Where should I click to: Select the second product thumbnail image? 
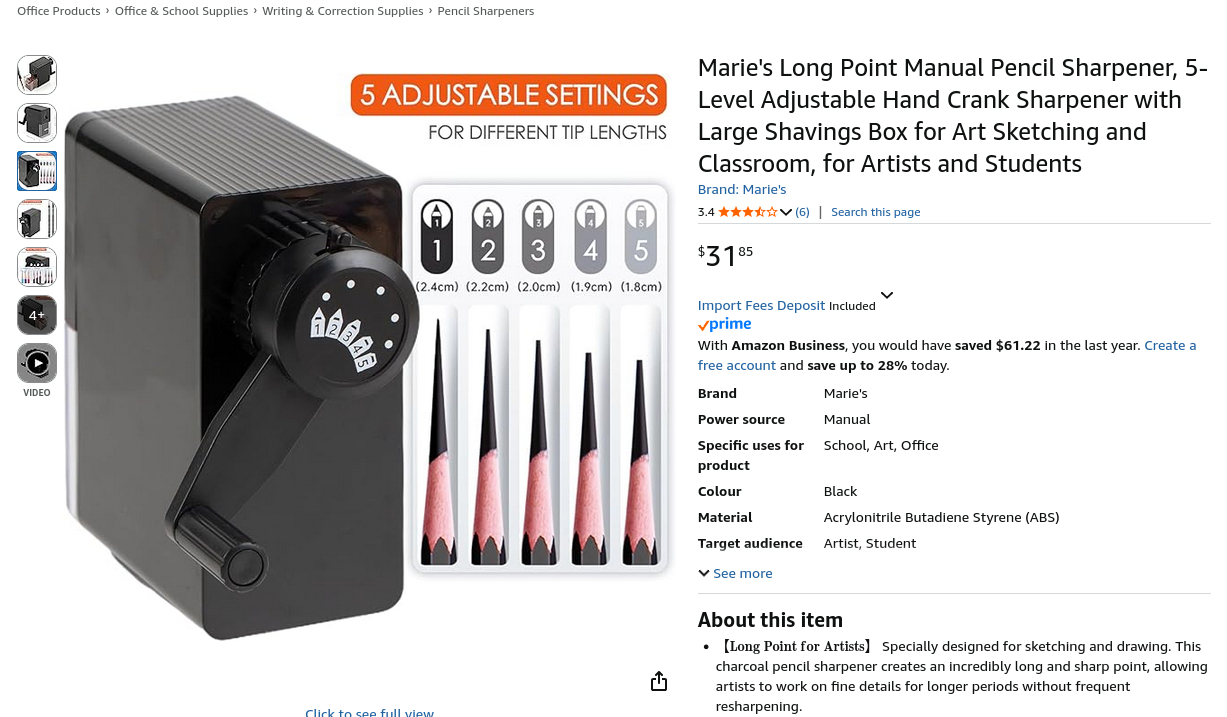click(37, 123)
